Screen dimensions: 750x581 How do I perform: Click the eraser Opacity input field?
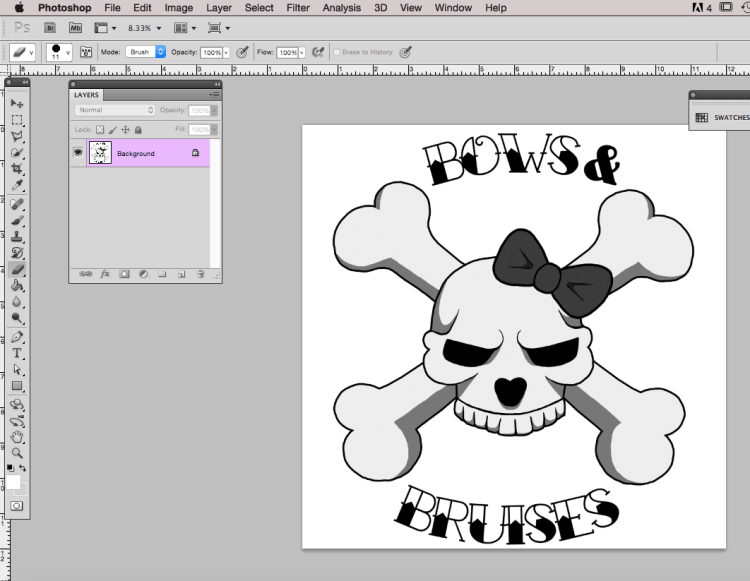pos(211,53)
